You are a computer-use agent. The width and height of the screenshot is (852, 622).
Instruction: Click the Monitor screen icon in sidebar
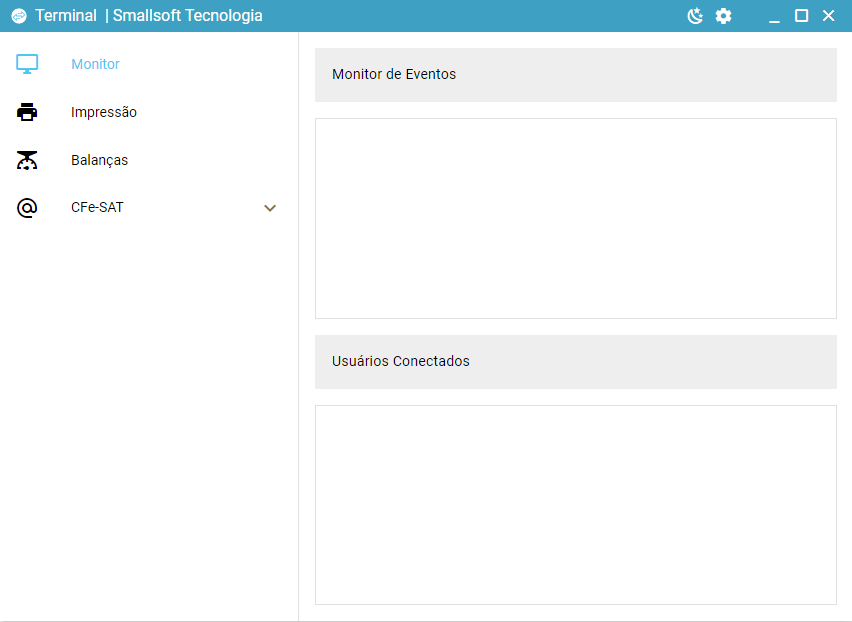click(x=27, y=64)
